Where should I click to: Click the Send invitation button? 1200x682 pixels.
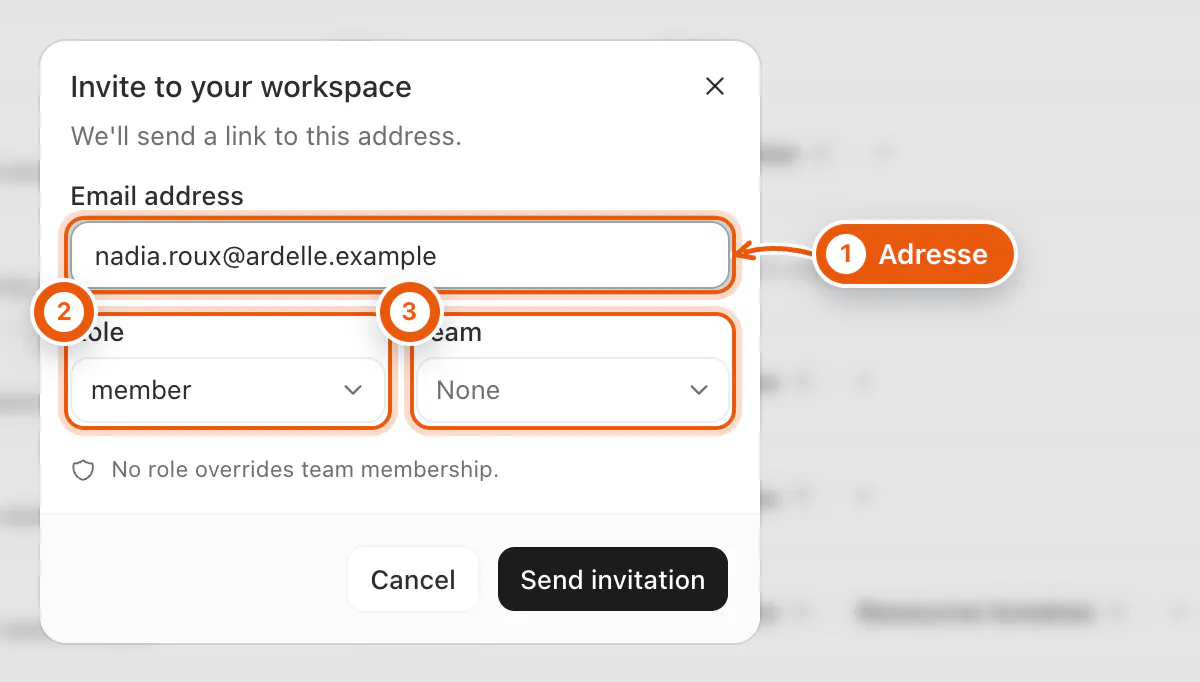pos(613,580)
